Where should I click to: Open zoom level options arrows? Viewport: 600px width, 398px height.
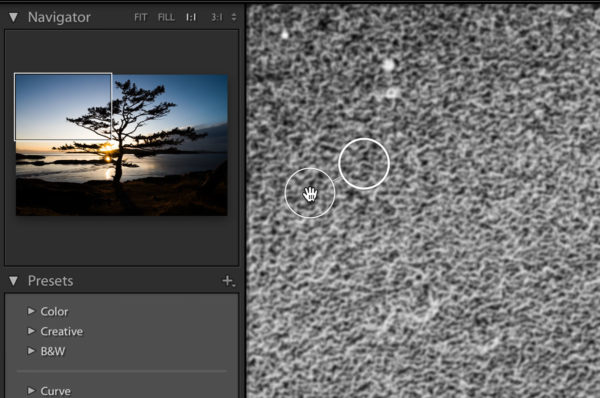tap(234, 17)
